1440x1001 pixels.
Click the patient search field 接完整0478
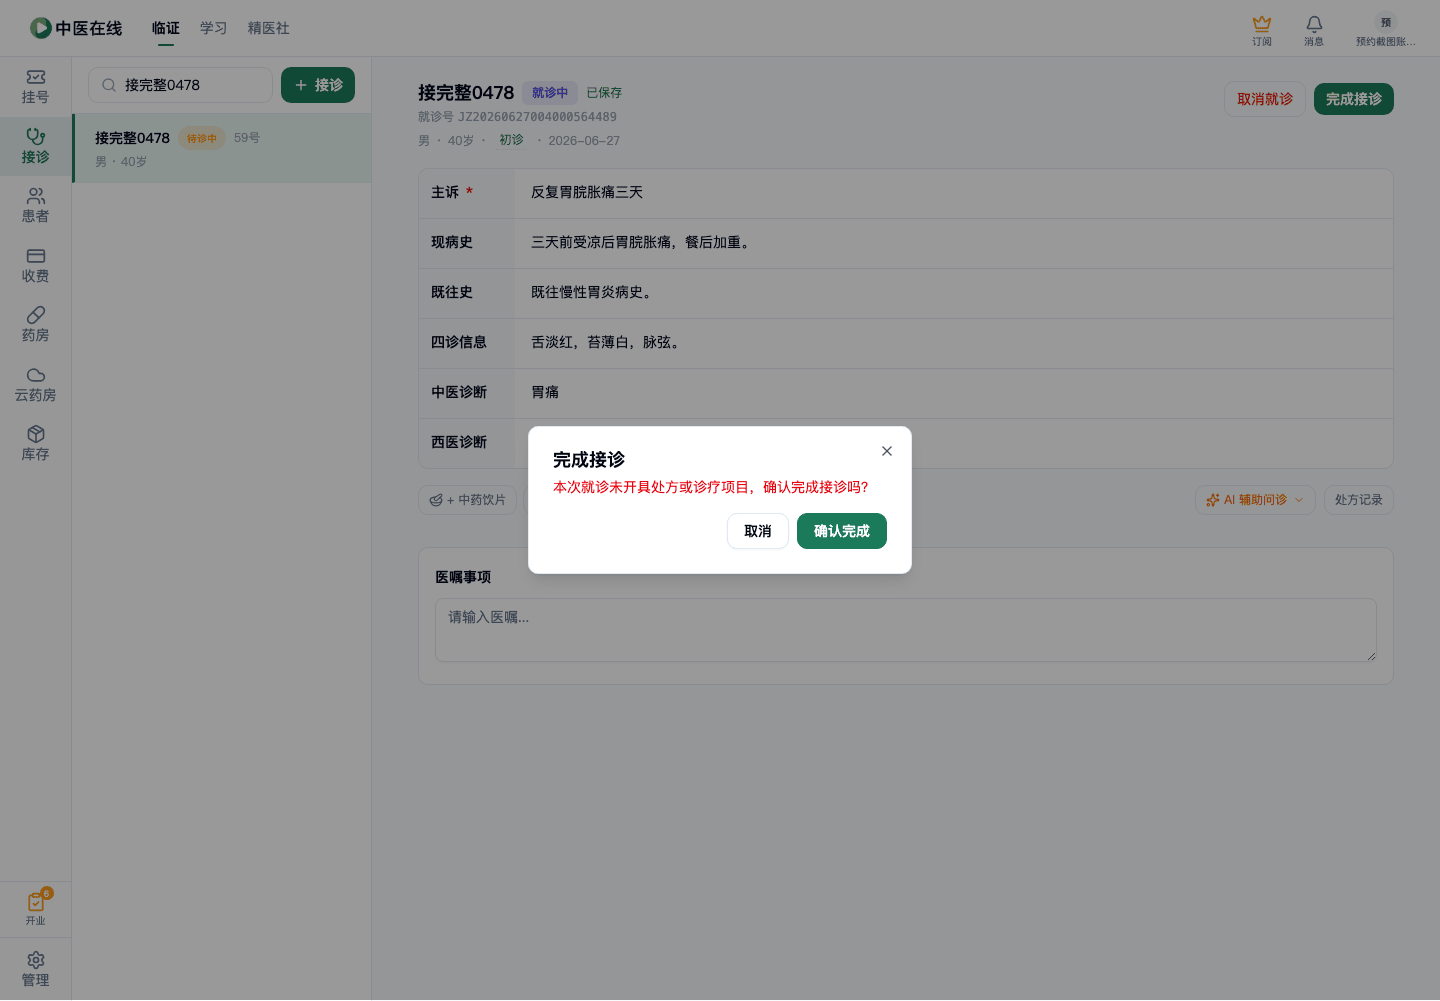(181, 85)
